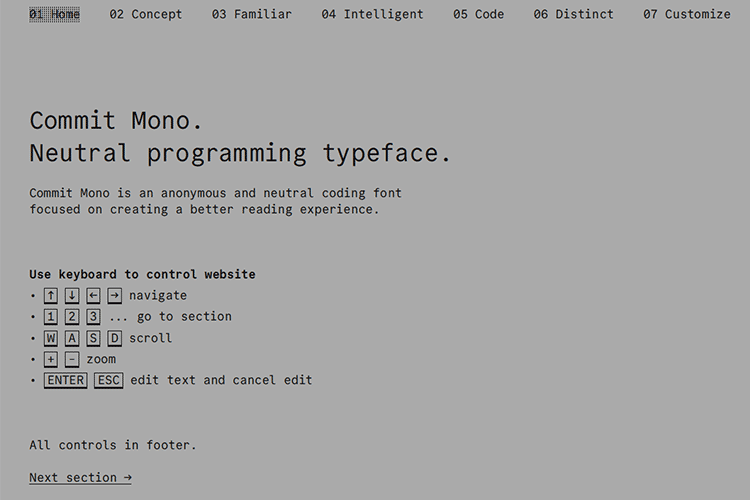Click the number 3 key icon
The width and height of the screenshot is (750, 500).
click(93, 317)
